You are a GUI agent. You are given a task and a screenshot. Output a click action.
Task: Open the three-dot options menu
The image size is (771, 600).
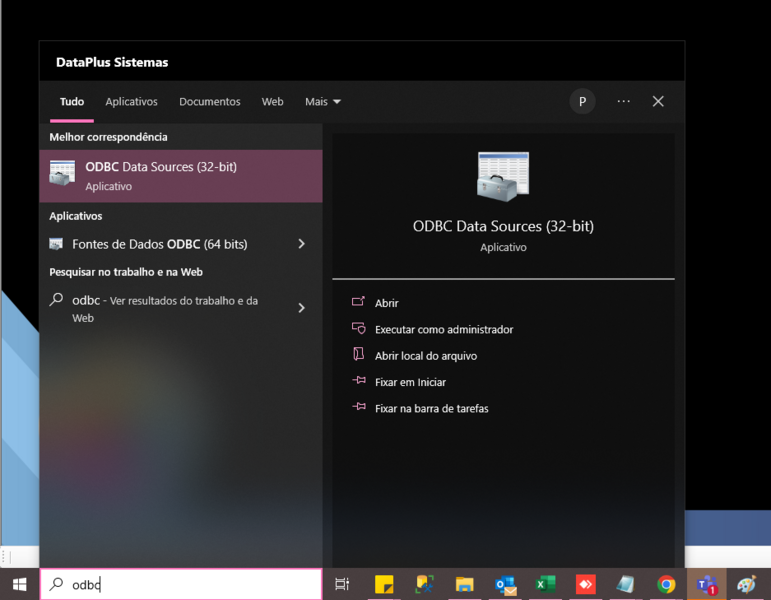click(x=623, y=101)
